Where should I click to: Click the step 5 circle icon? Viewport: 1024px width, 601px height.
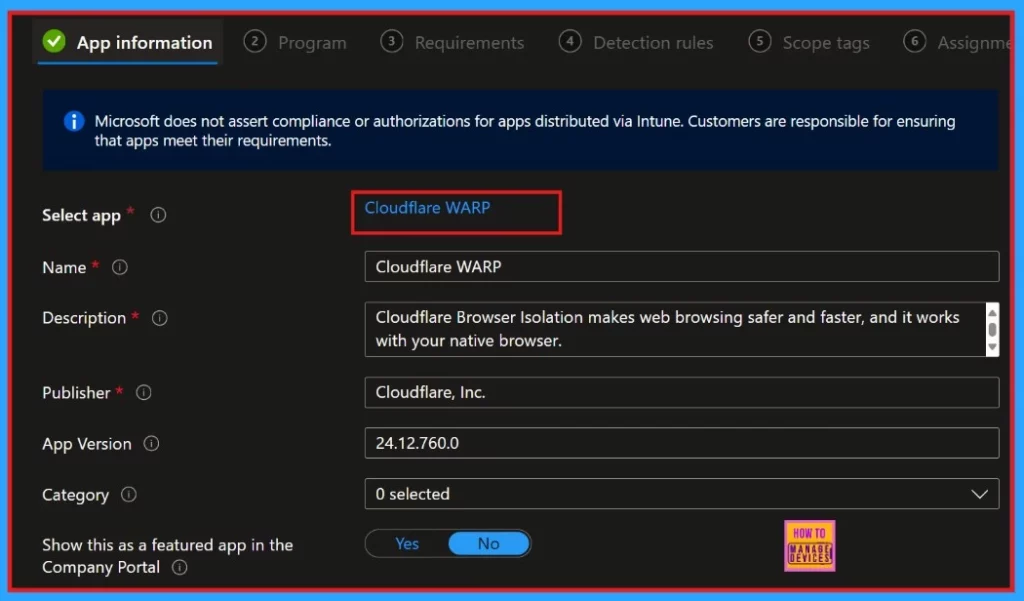pos(760,42)
